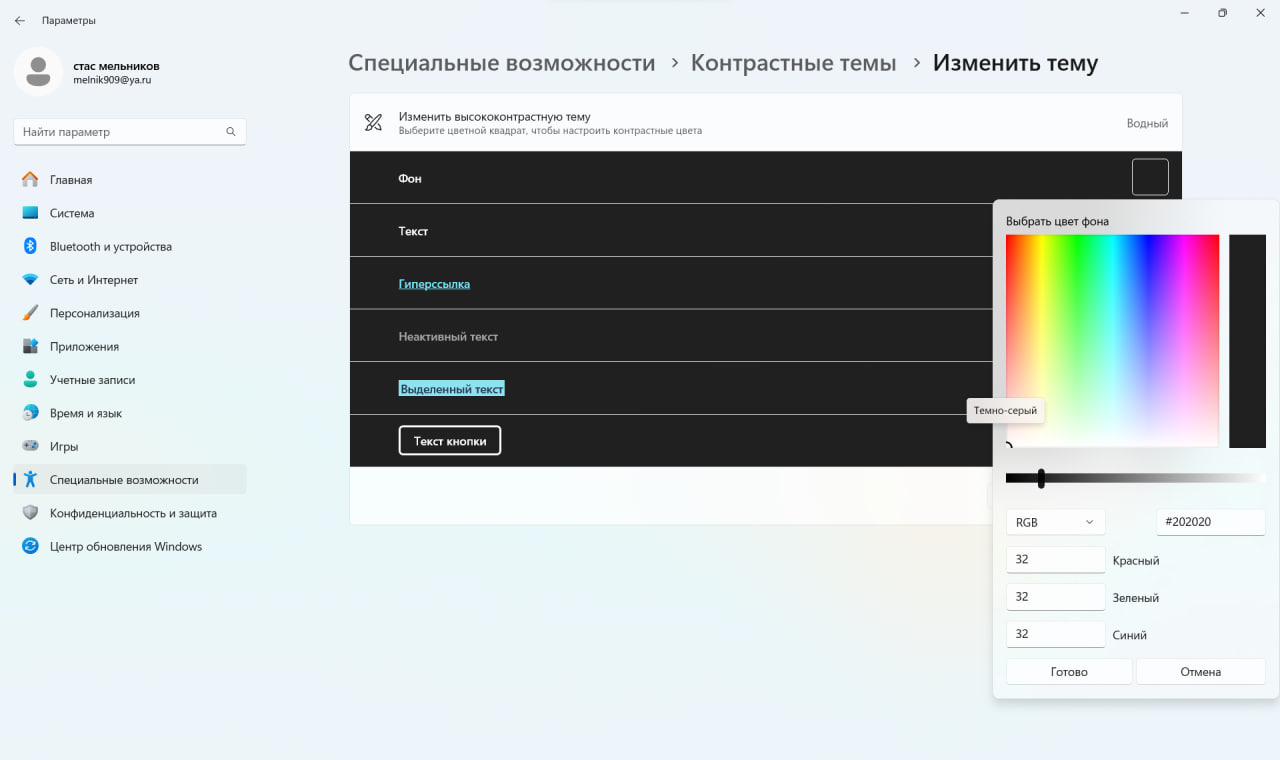This screenshot has height=760, width=1280.
Task: Click the dark color preview bar
Action: pos(1247,341)
